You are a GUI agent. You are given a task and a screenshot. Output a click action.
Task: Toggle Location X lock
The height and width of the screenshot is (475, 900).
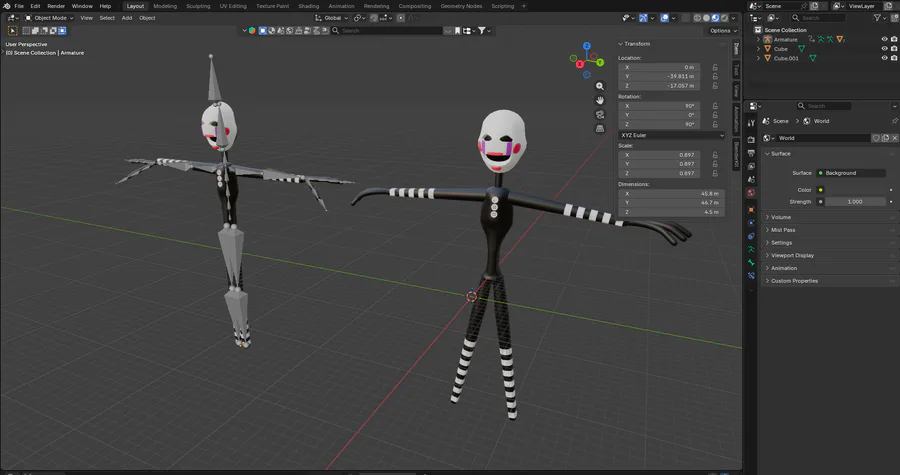(x=715, y=67)
